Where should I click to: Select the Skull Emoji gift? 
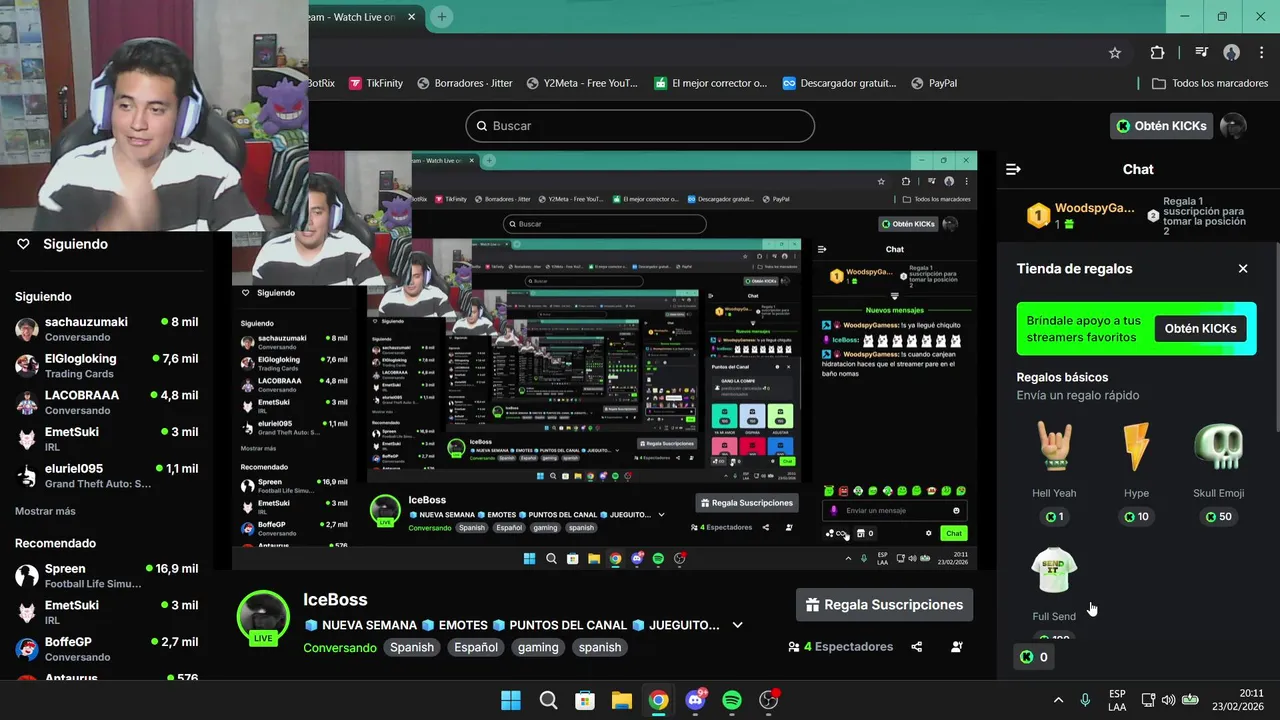point(1218,447)
